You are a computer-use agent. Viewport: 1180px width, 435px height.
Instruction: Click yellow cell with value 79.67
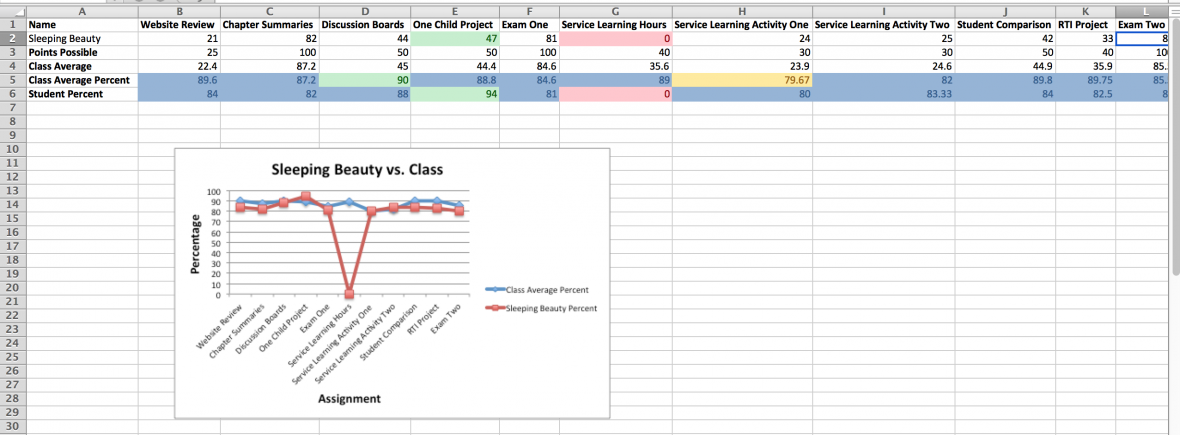742,80
